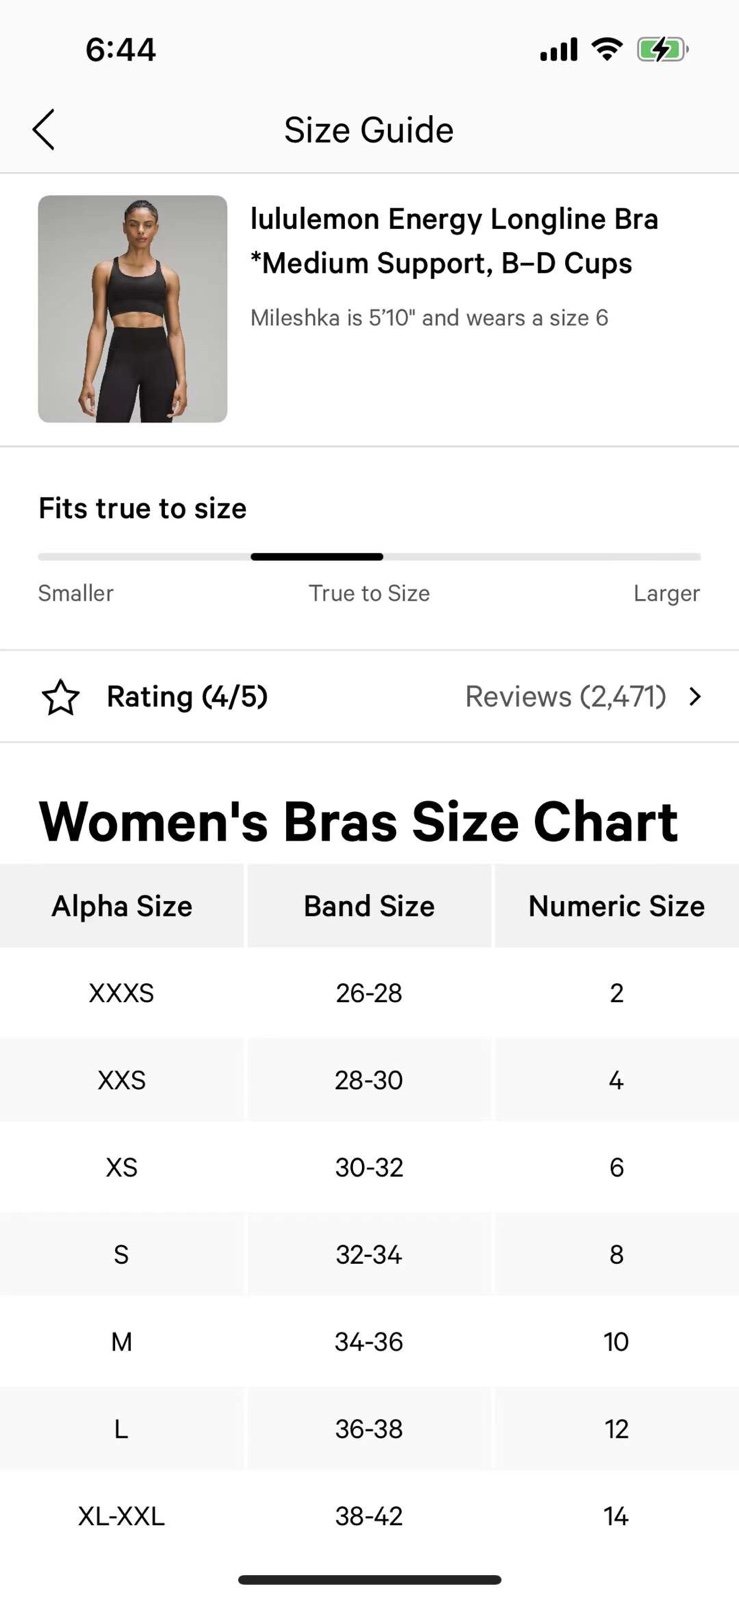The image size is (739, 1600).
Task: Tap the numeric size 8 cell
Action: pos(617,1255)
